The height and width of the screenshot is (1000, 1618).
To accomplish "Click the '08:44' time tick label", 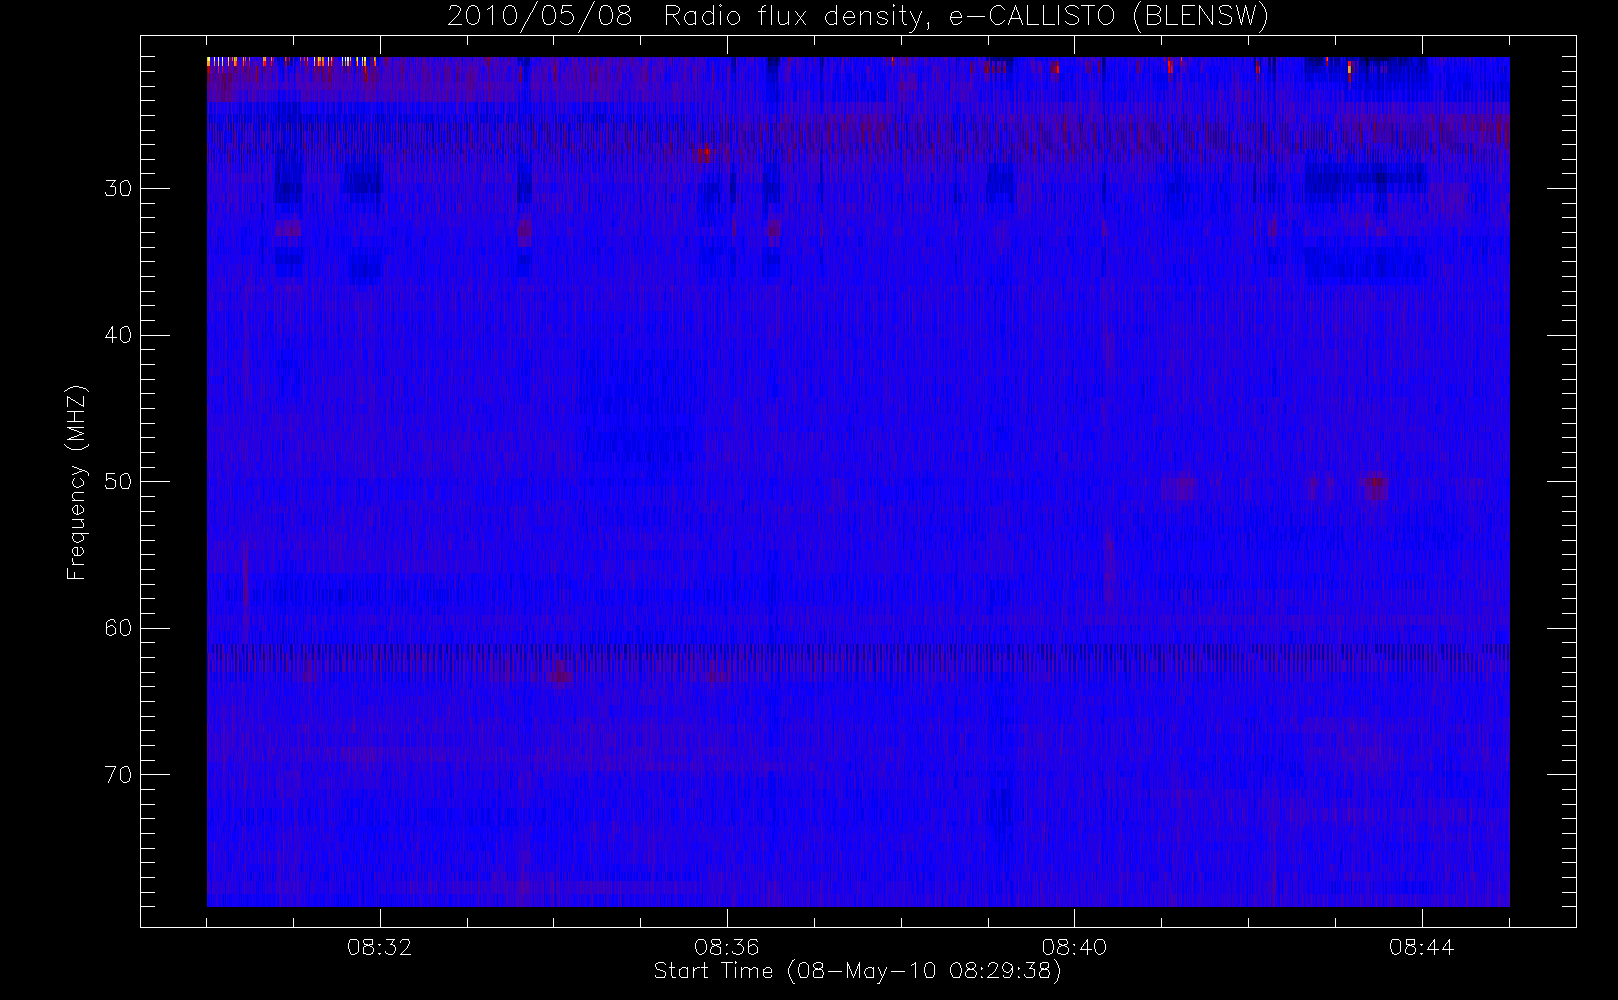I will tap(1421, 947).
